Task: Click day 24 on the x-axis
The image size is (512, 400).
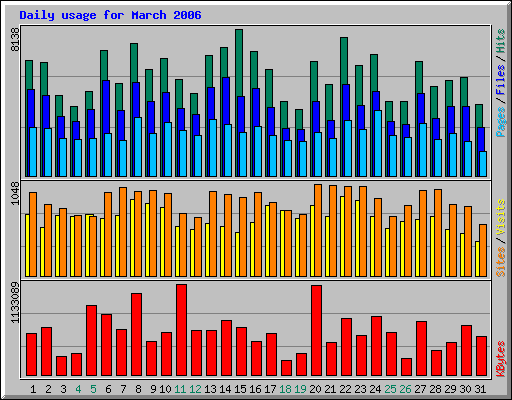Action: tap(375, 389)
